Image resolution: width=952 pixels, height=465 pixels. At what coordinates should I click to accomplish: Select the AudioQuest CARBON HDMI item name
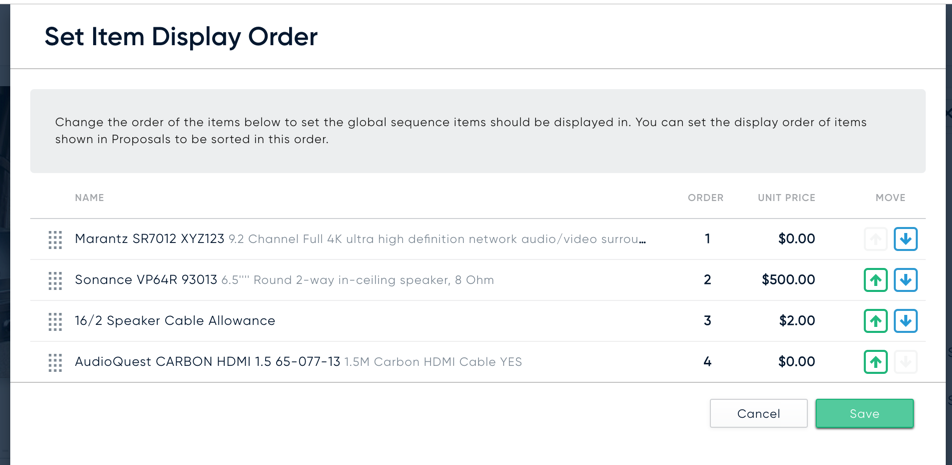(x=208, y=362)
